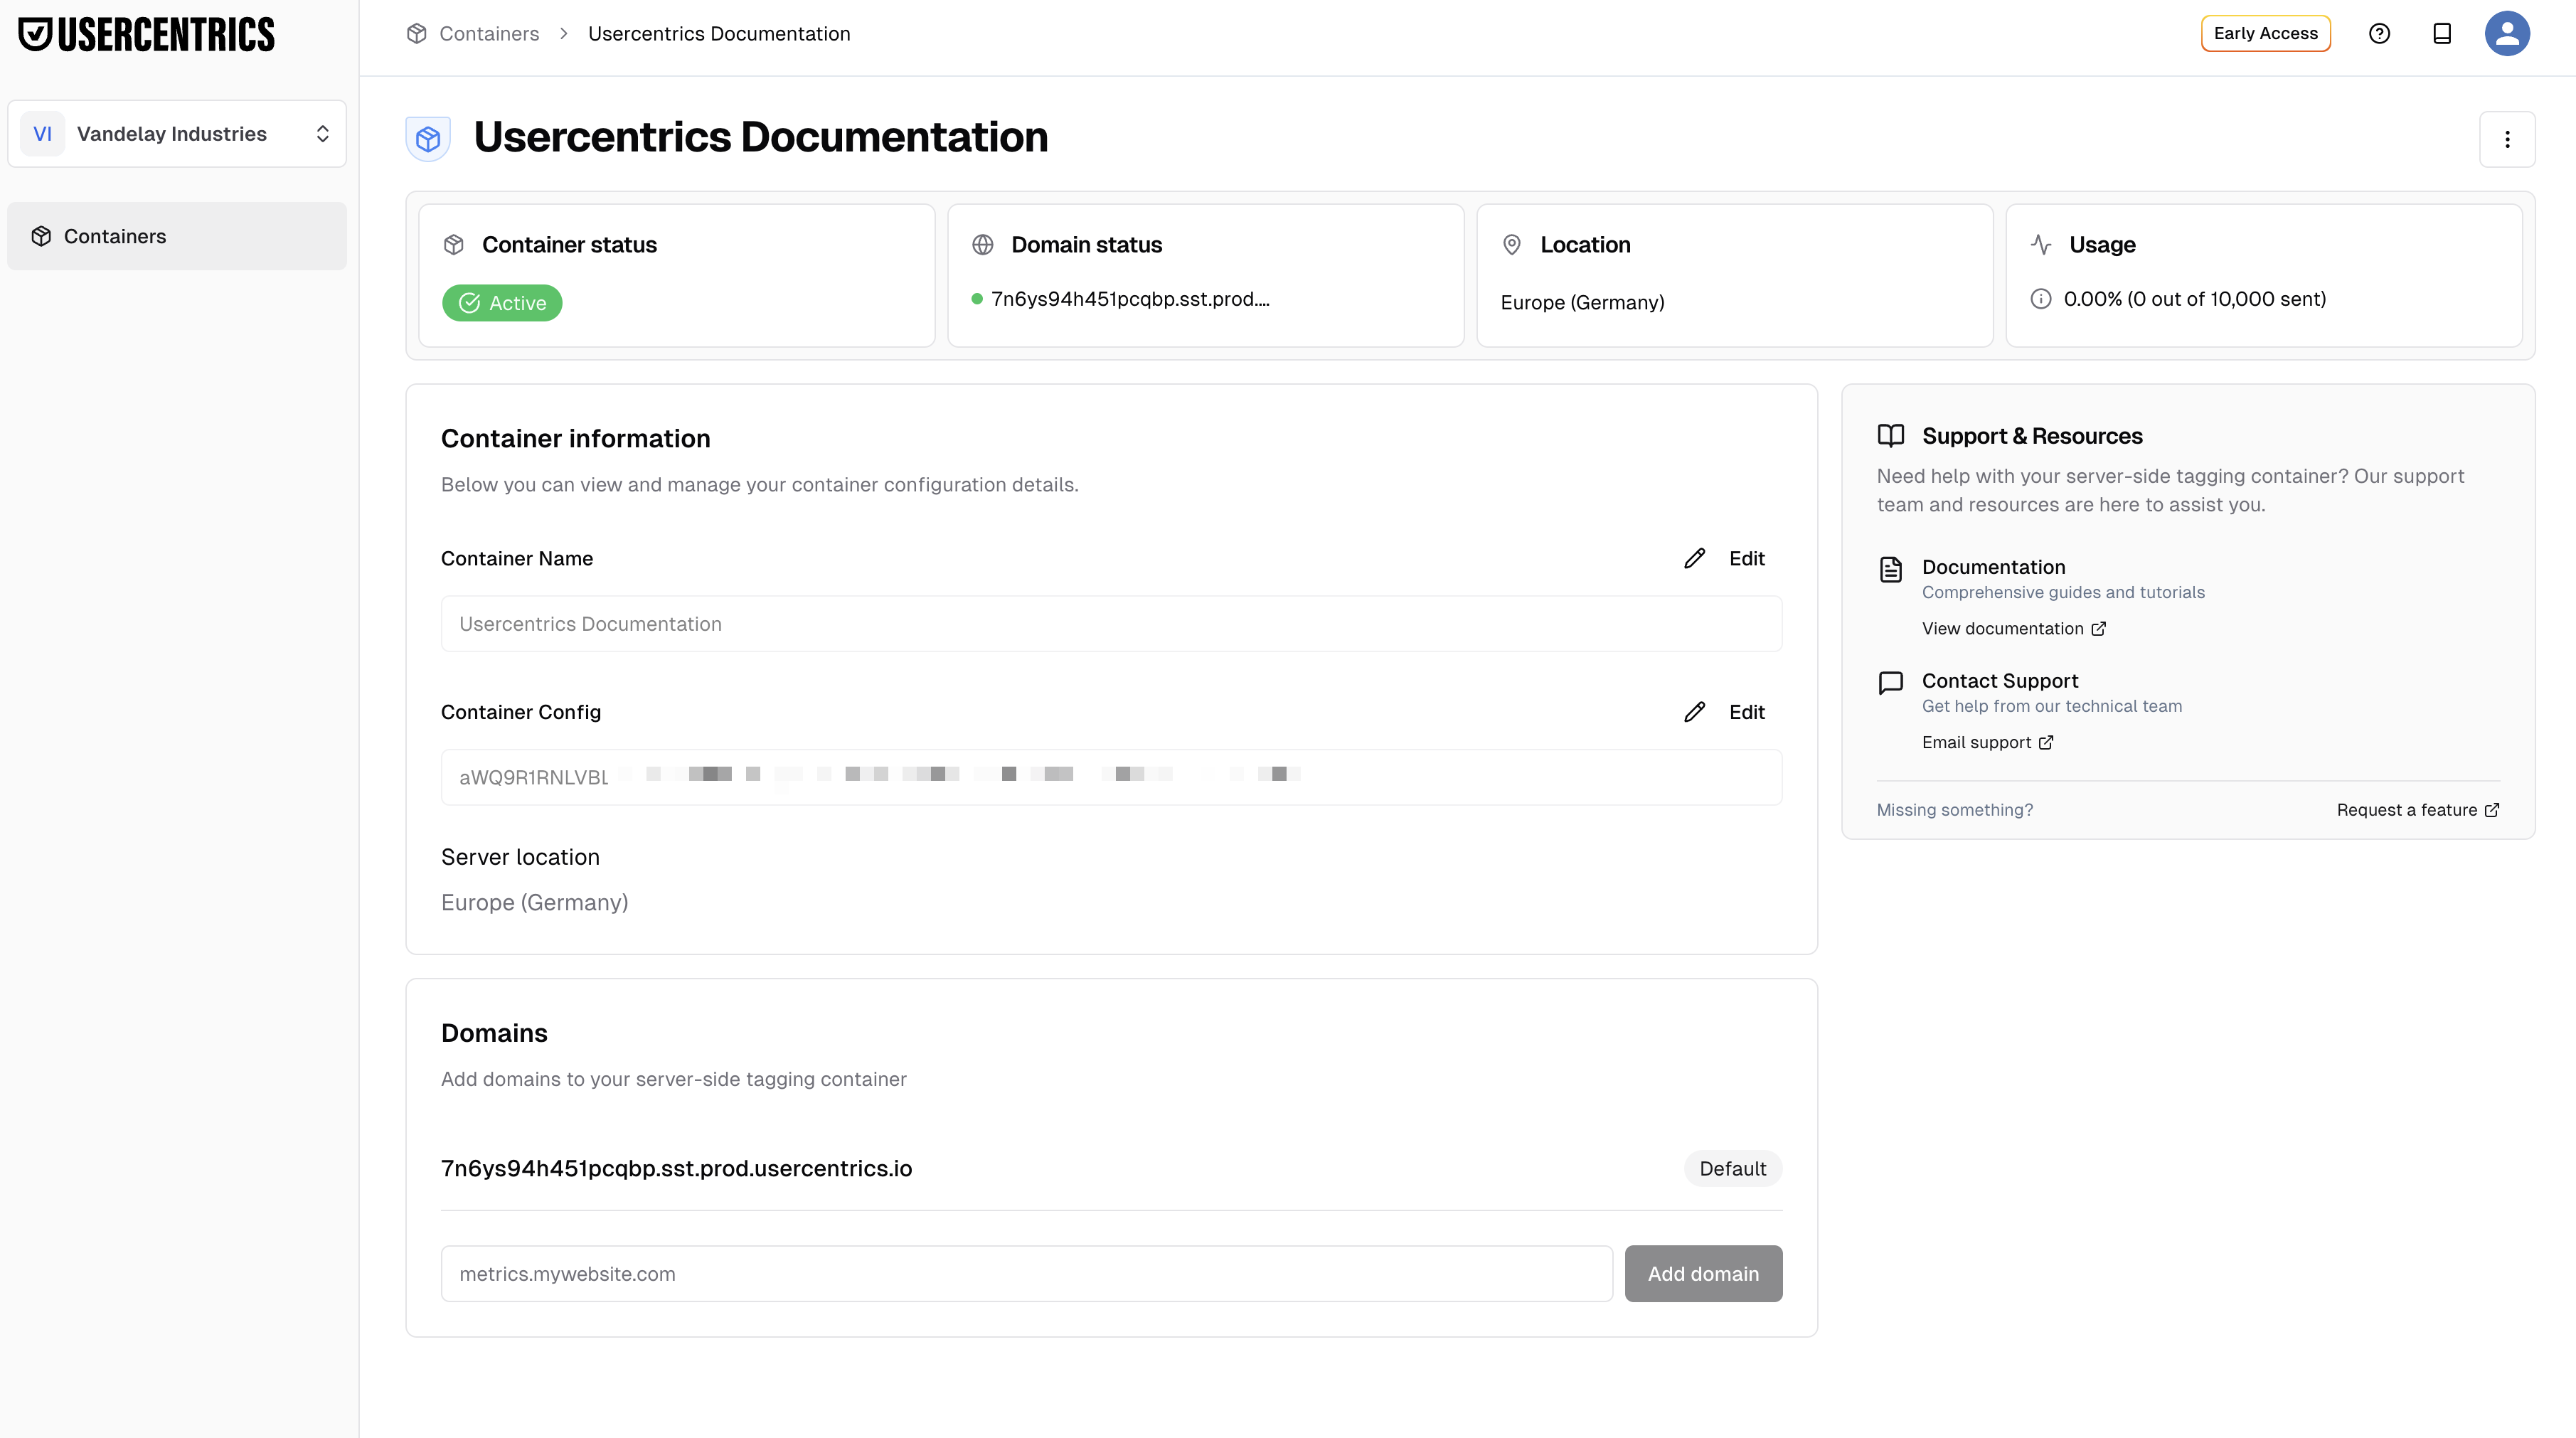
Task: Click the Domains section heading
Action: 494,1033
